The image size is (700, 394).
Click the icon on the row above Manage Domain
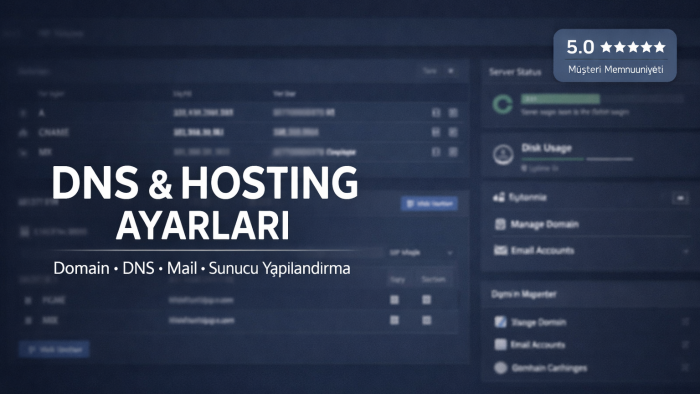499,197
